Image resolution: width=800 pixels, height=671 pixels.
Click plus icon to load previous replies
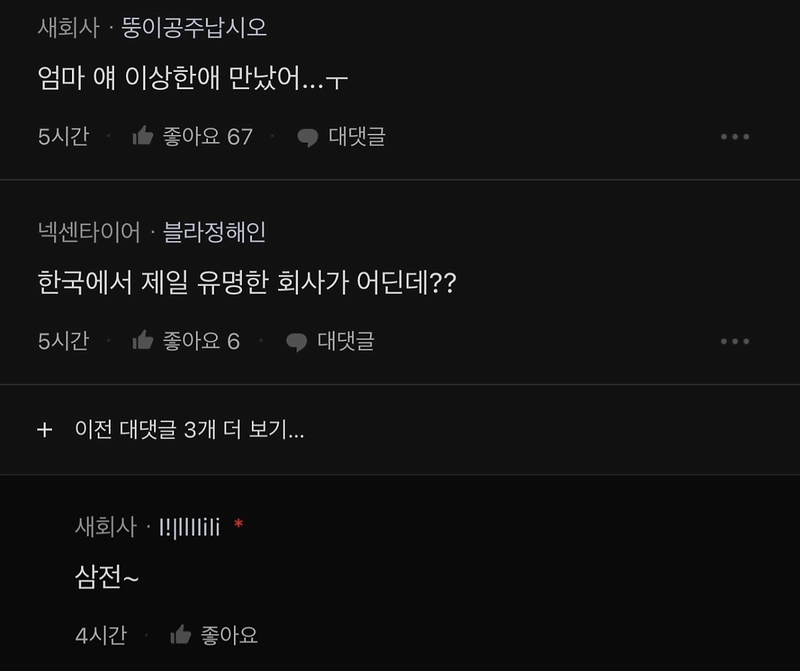click(x=45, y=430)
